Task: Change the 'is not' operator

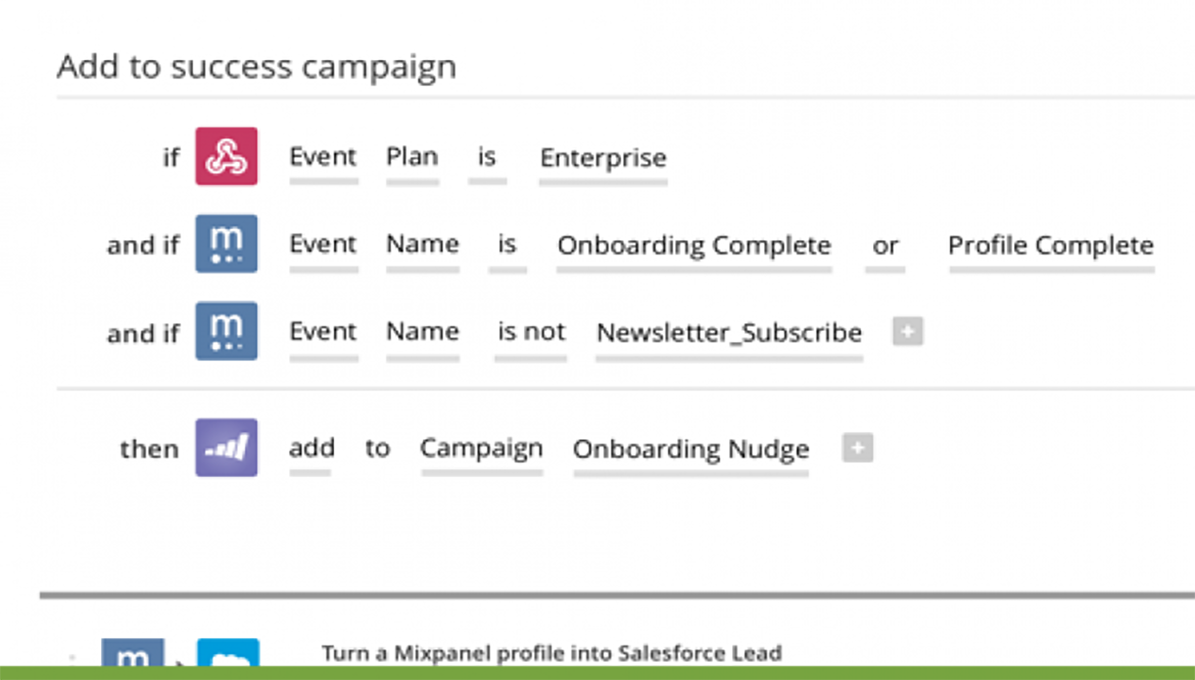Action: (531, 332)
